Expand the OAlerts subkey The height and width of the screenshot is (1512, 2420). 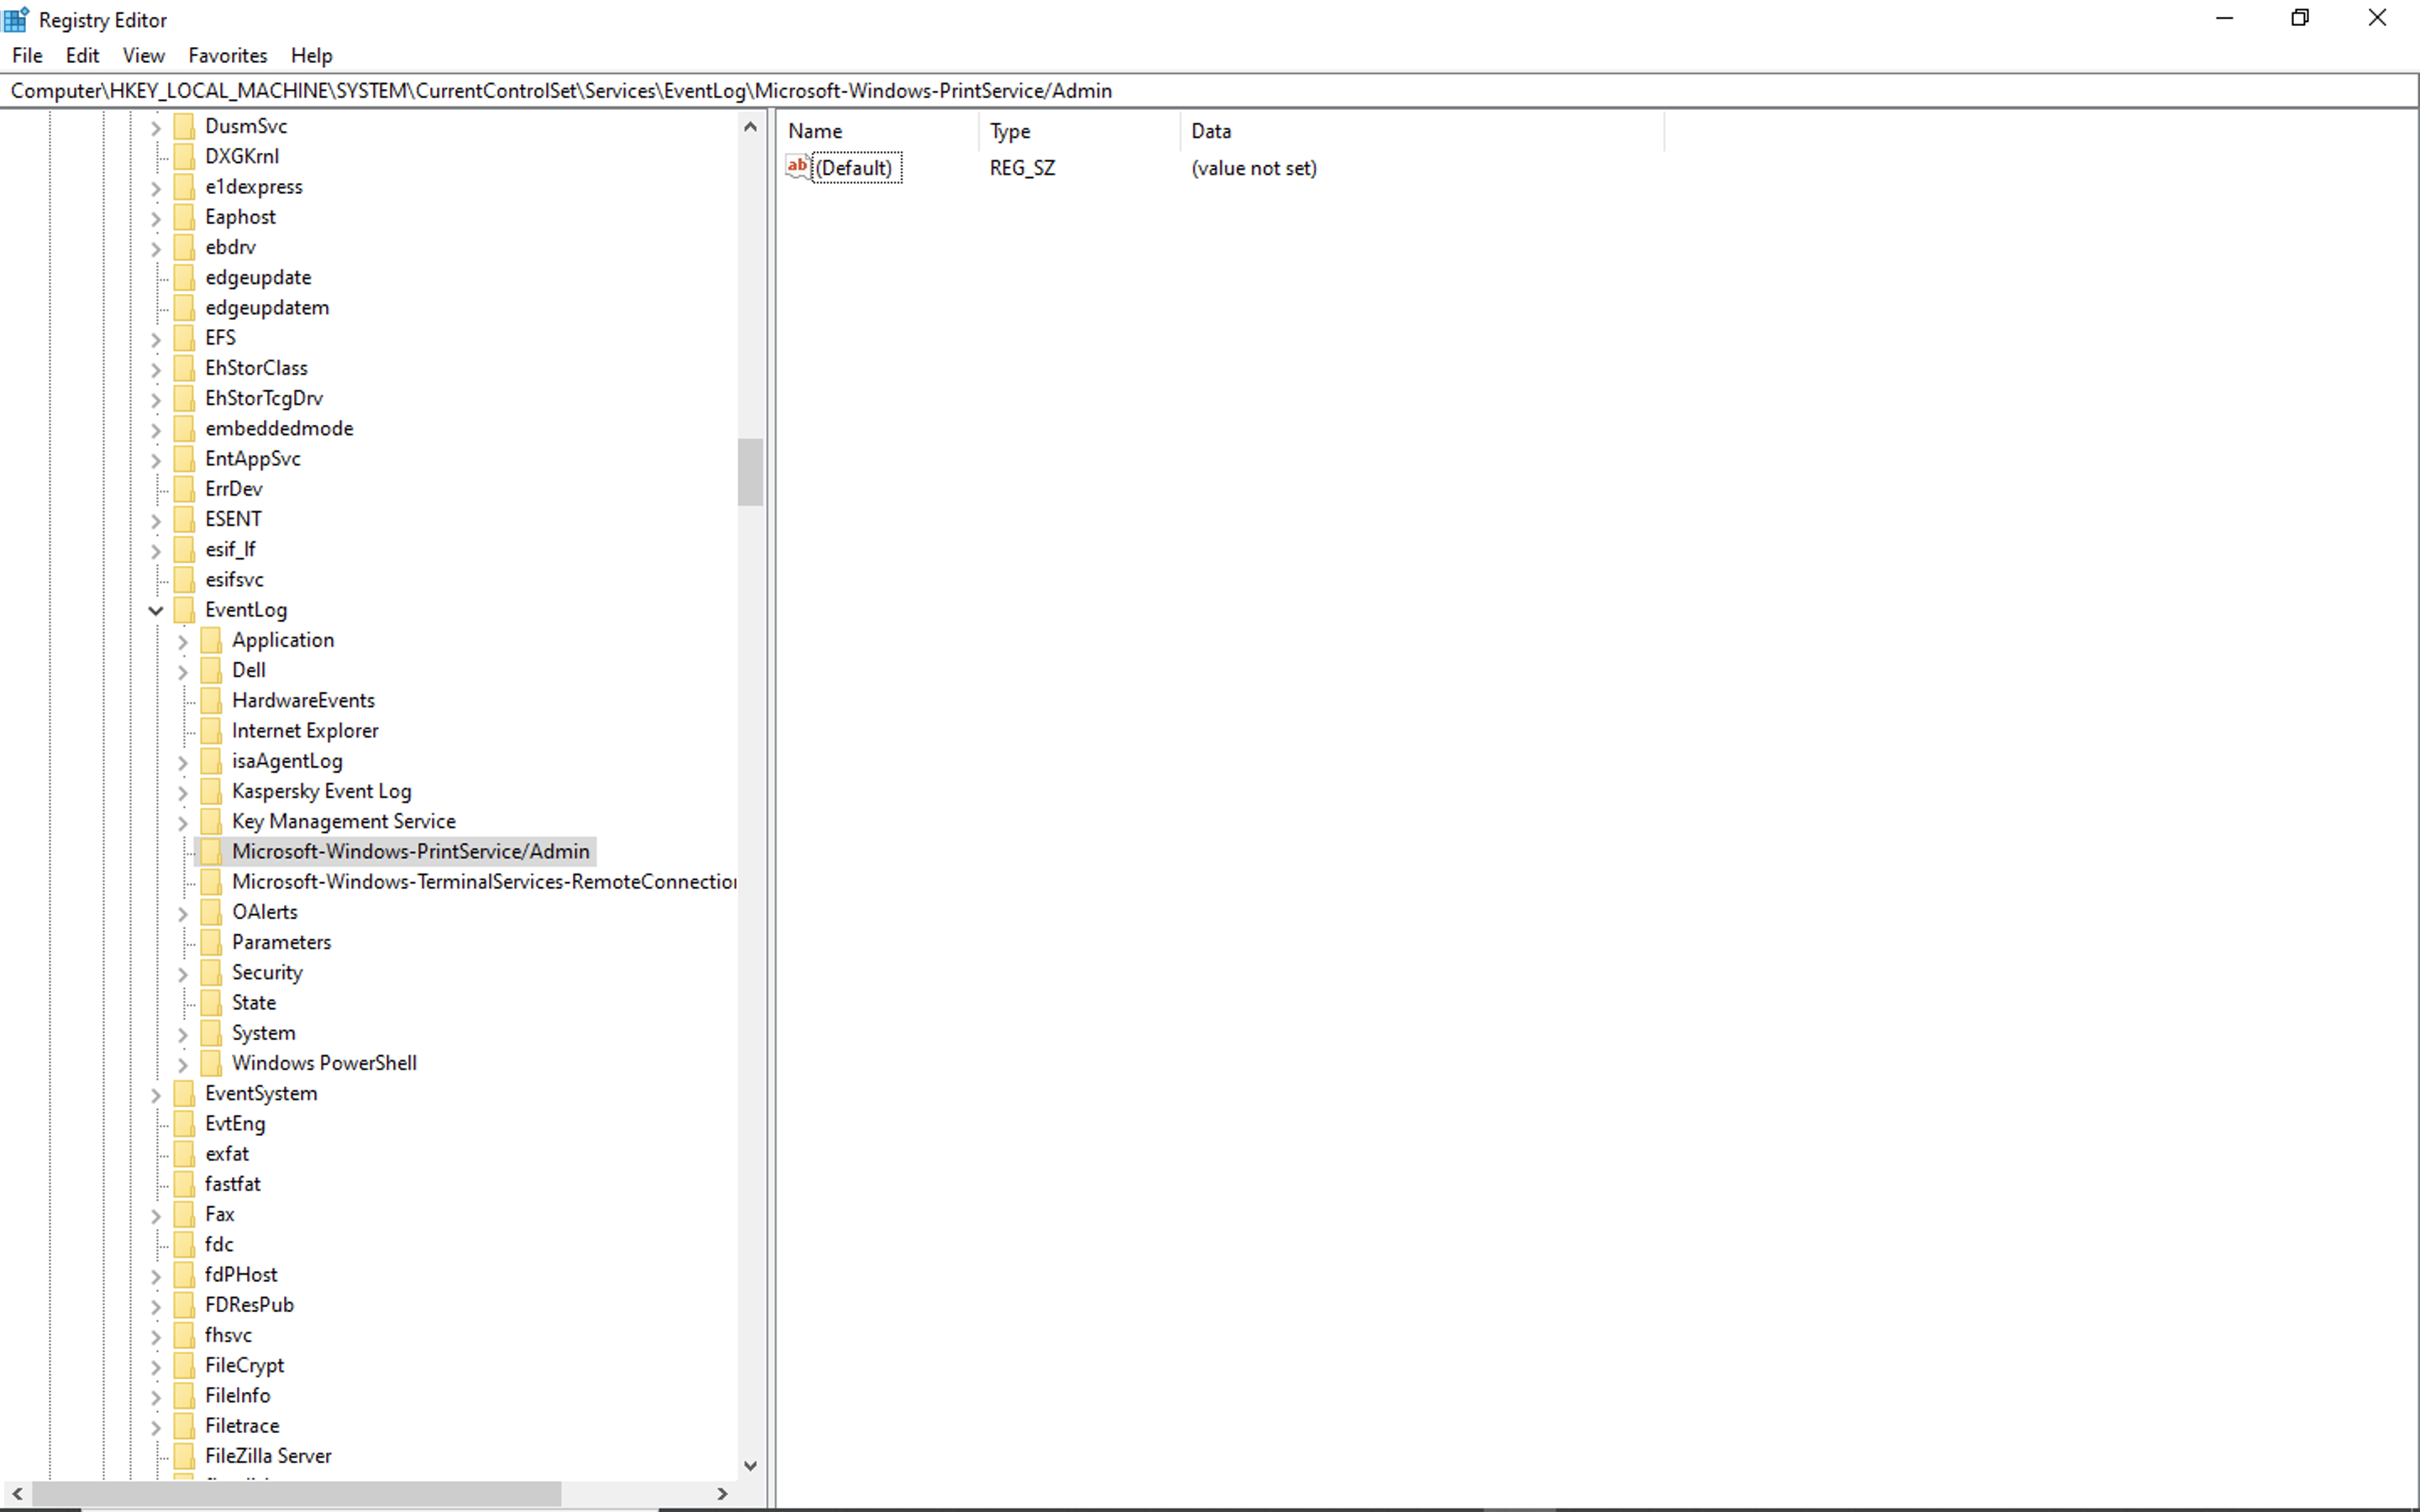[x=183, y=913]
